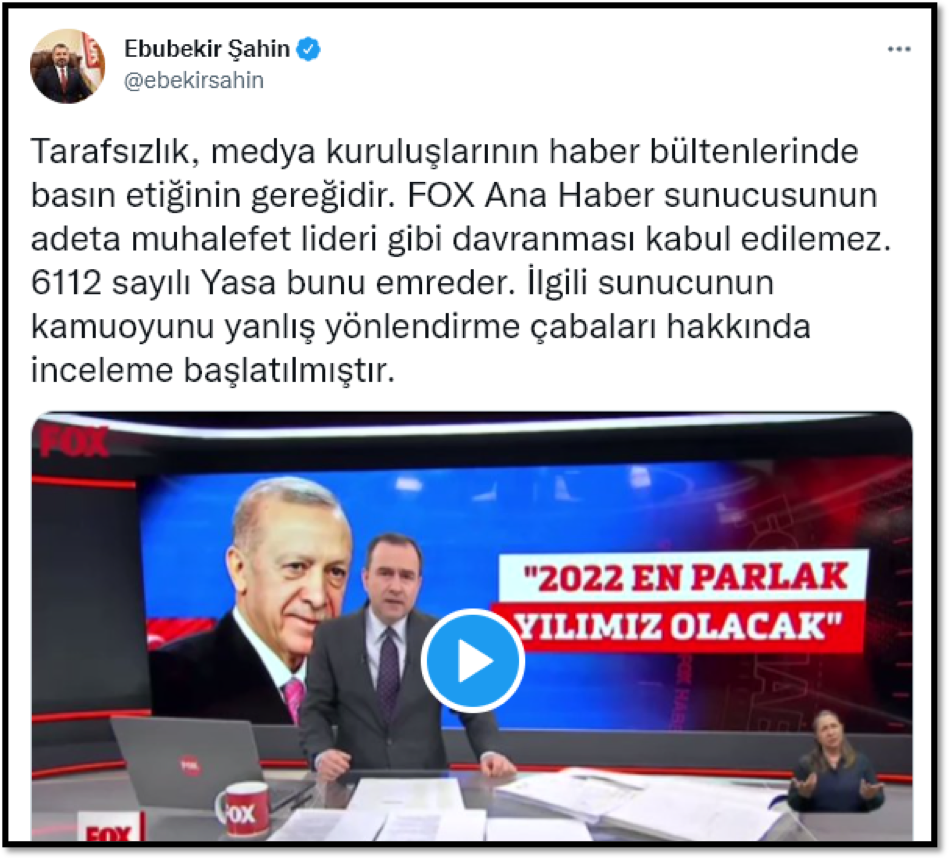949x858 pixels.
Task: Click "inceleme başlatılmıştır." in the tweet's last line
Action: pyautogui.click(x=212, y=370)
